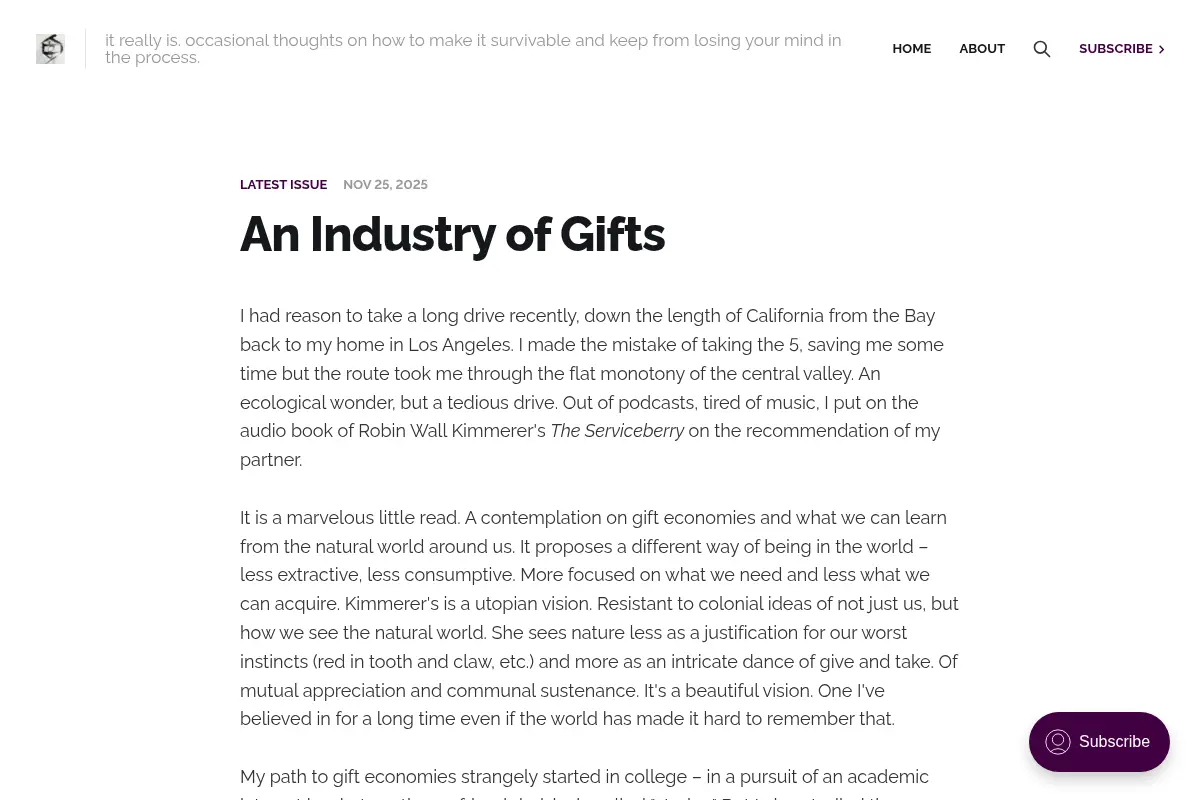The image size is (1200, 800).
Task: Go to the HOME page
Action: [x=911, y=49]
